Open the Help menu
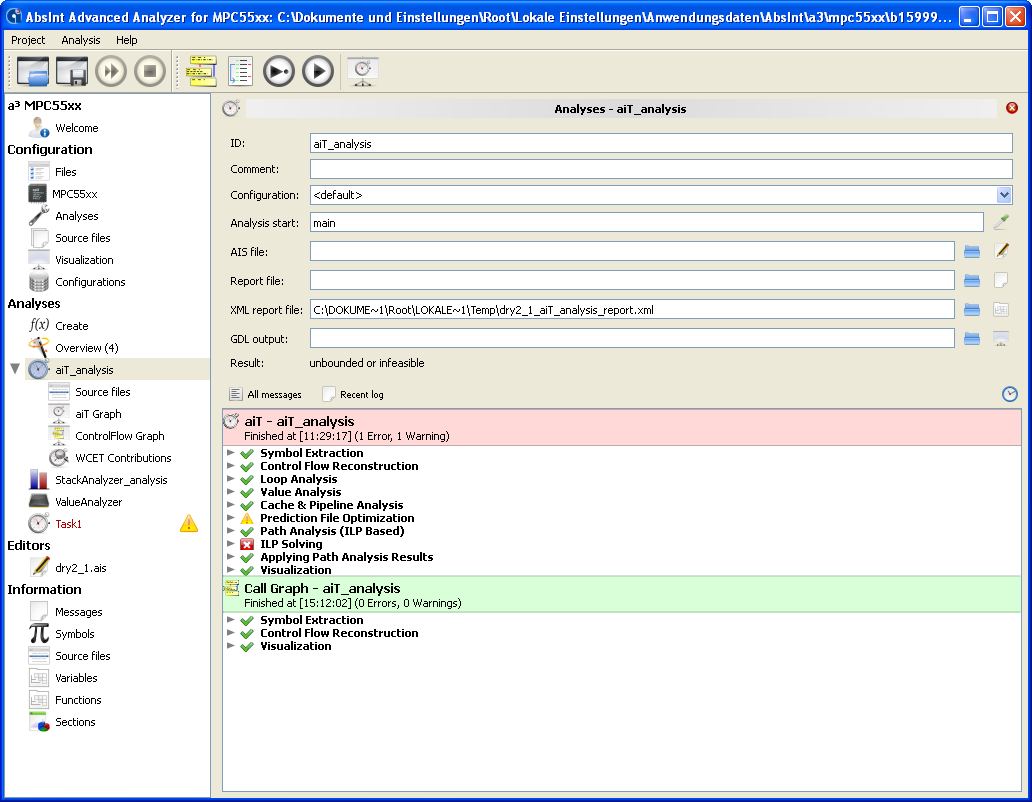This screenshot has width=1032, height=802. pyautogui.click(x=126, y=40)
